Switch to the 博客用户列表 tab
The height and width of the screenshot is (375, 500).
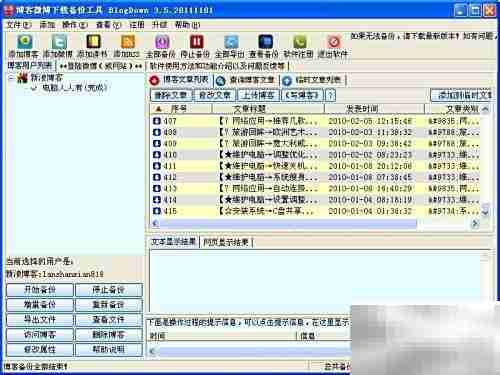point(30,66)
